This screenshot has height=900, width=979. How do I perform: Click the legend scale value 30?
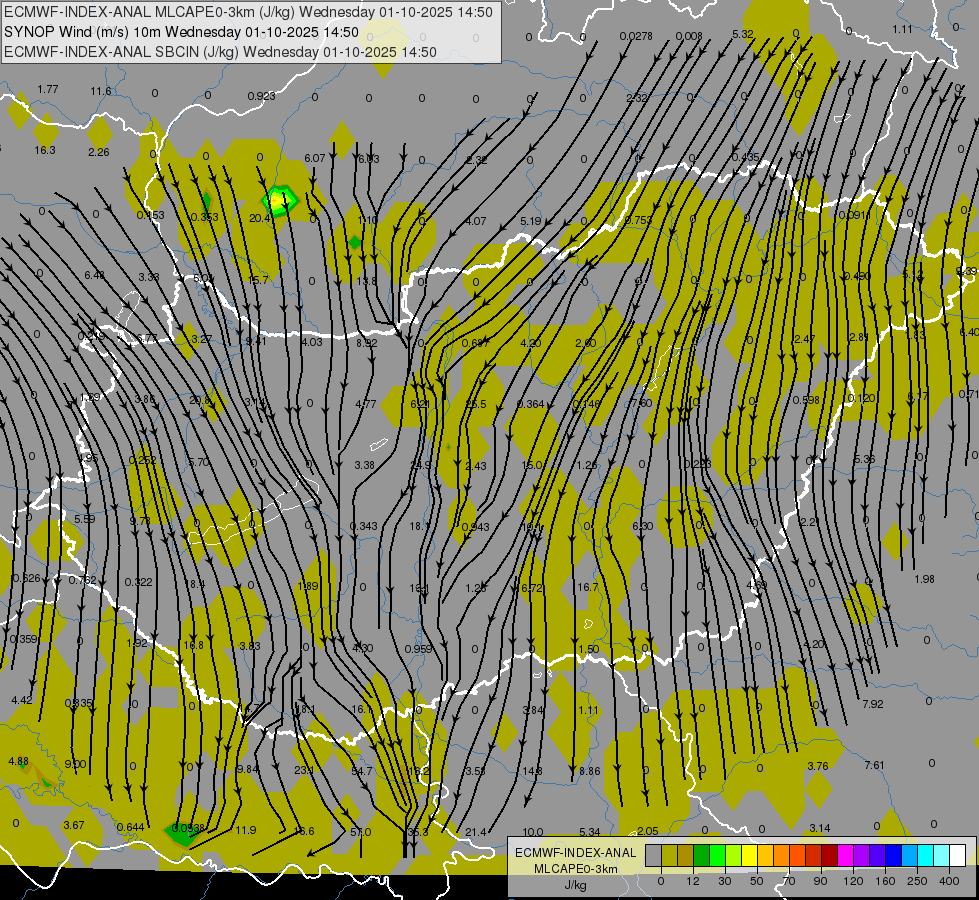click(724, 881)
